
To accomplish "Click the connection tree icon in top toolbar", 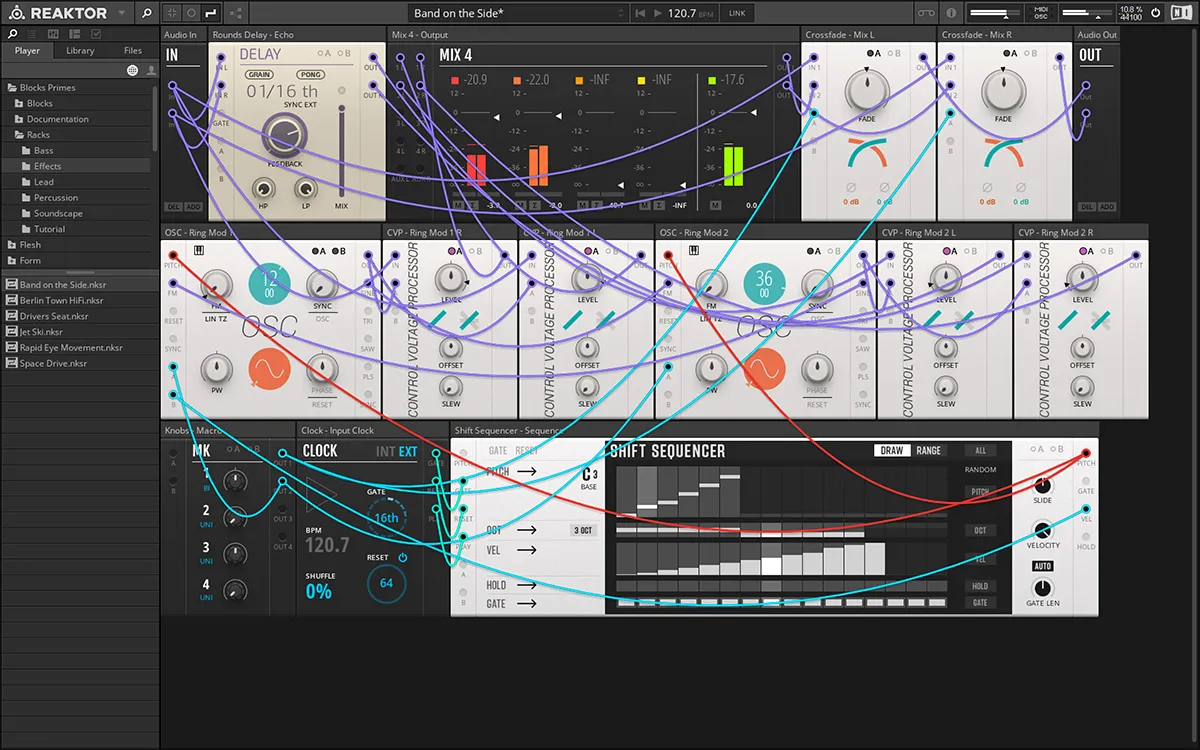I will (x=237, y=14).
